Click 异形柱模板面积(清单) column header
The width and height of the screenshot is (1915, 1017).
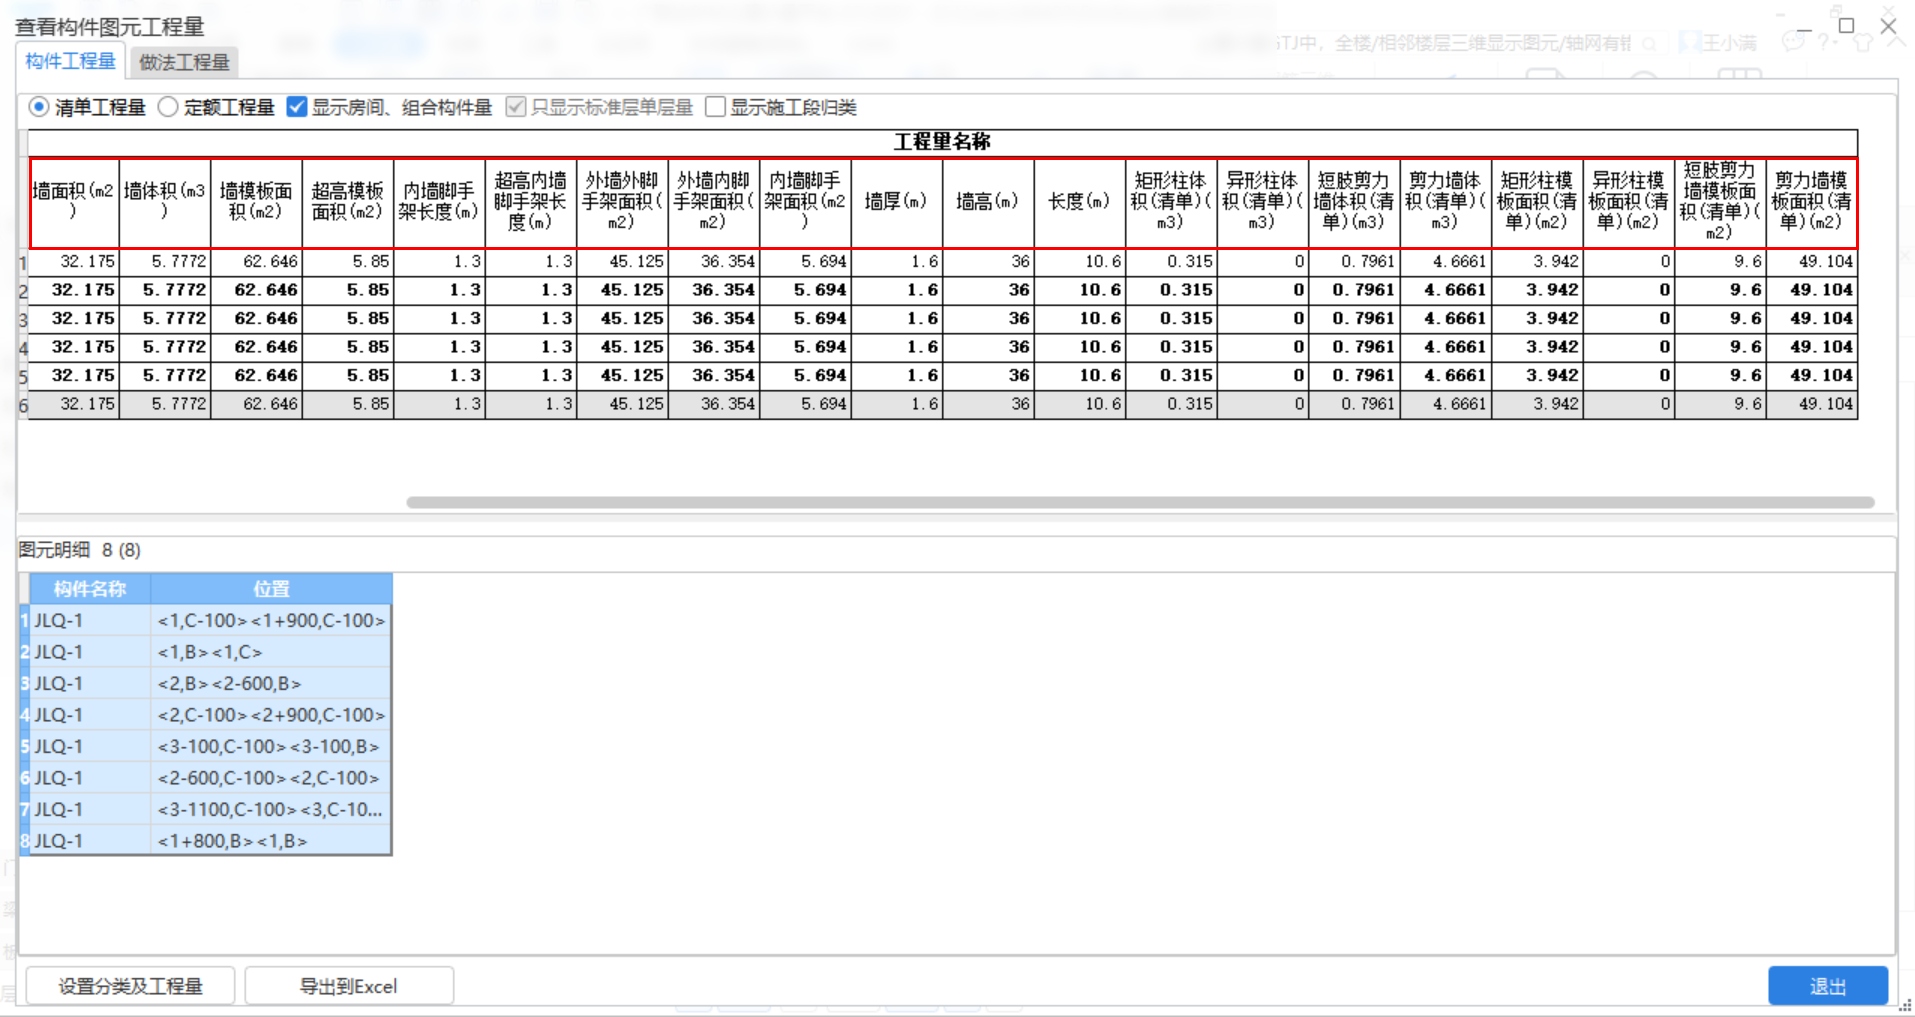coord(1629,202)
